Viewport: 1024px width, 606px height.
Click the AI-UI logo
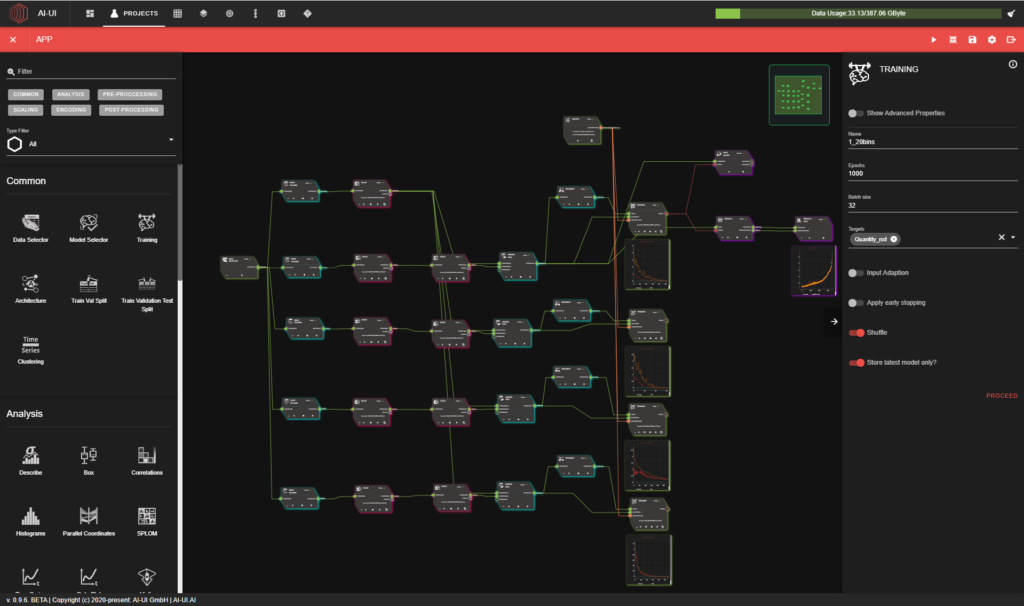(19, 13)
